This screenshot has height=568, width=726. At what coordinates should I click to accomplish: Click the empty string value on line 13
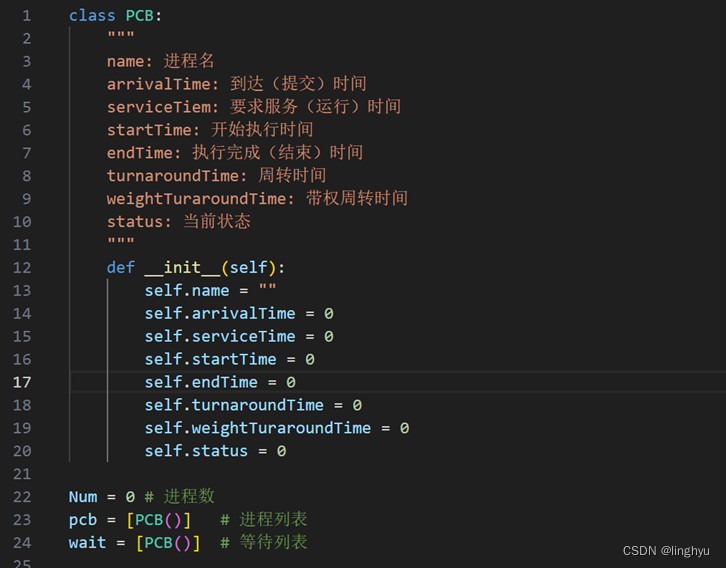coord(268,287)
